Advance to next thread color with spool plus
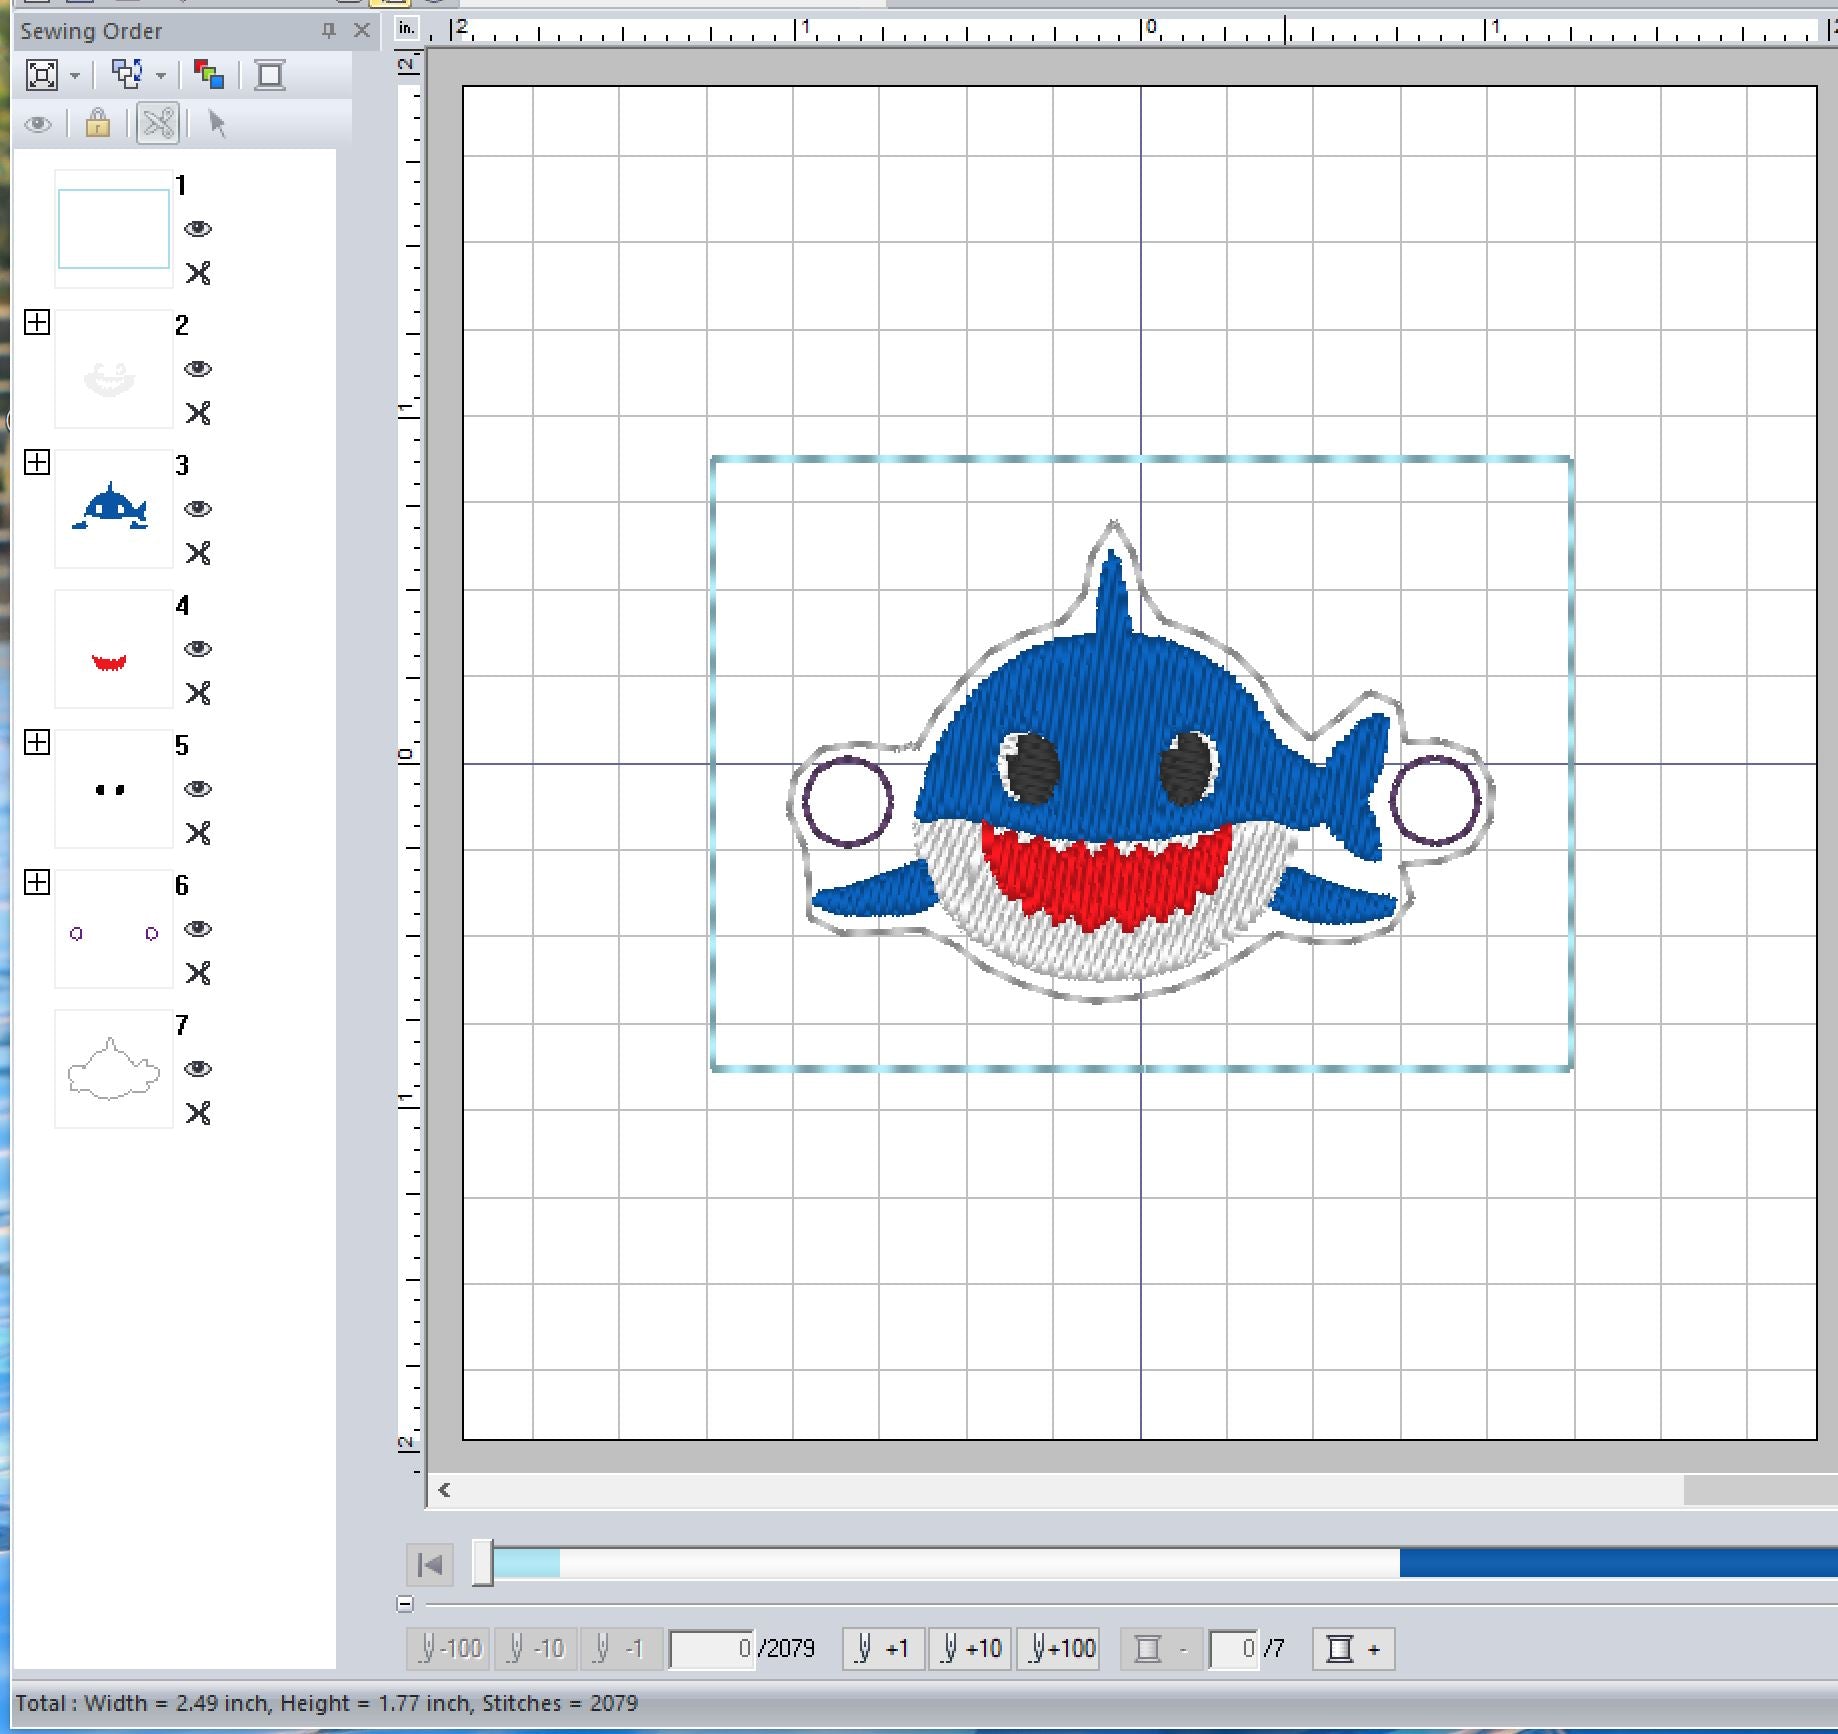 [1352, 1649]
